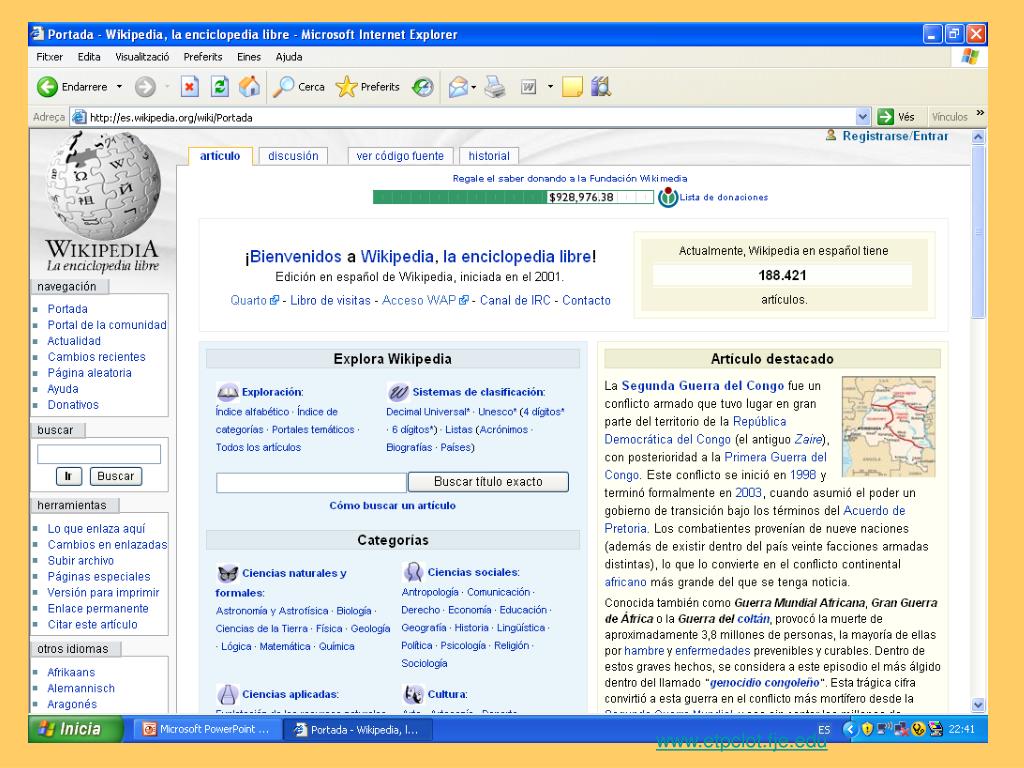
Task: Open the Lista de donaciones link
Action: pyautogui.click(x=724, y=197)
